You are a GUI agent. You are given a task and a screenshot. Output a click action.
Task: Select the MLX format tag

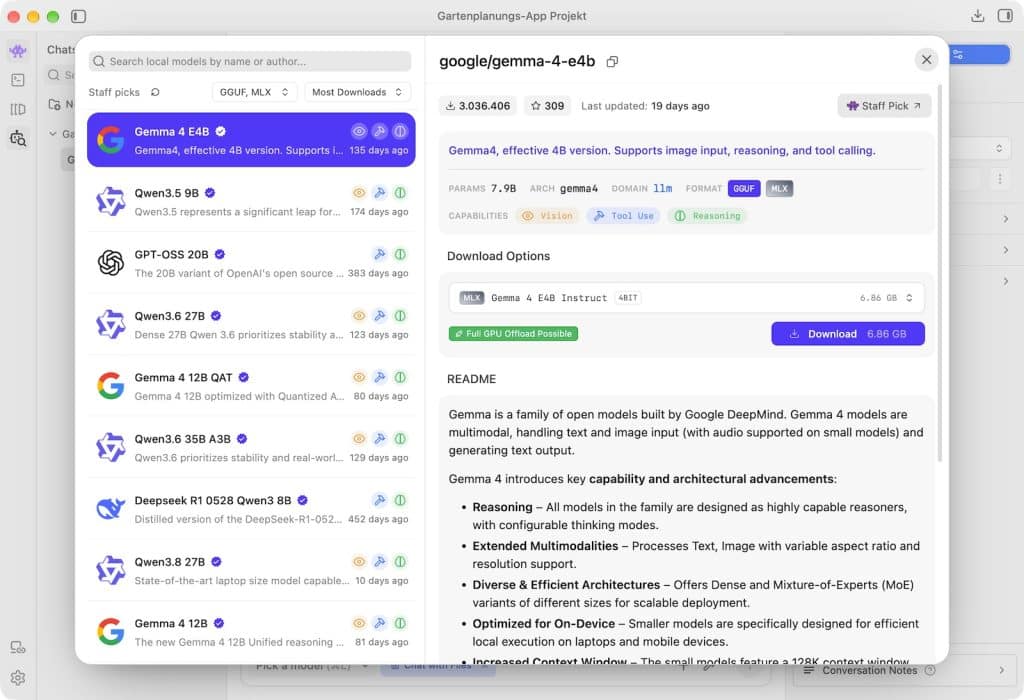click(x=779, y=189)
